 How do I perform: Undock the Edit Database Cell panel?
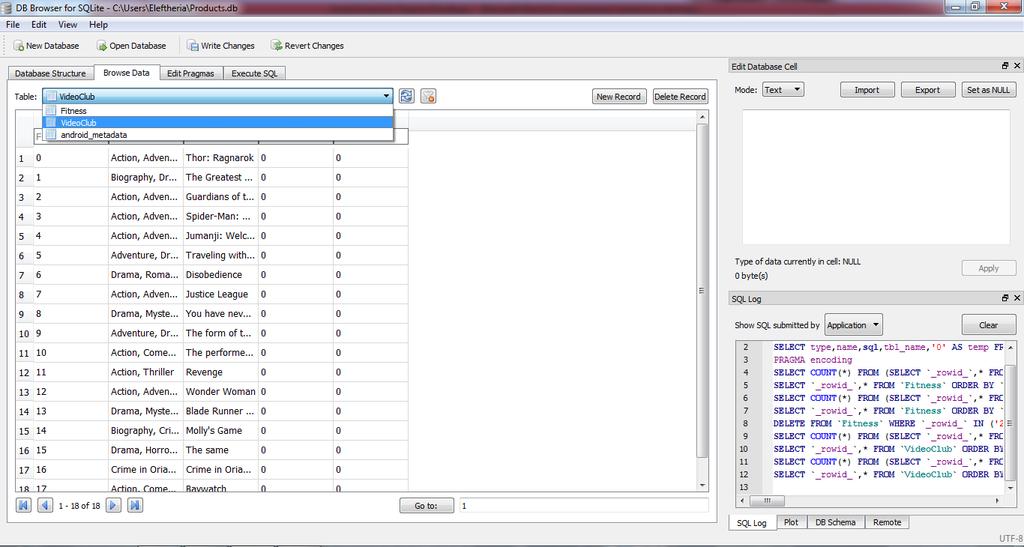pyautogui.click(x=1005, y=66)
